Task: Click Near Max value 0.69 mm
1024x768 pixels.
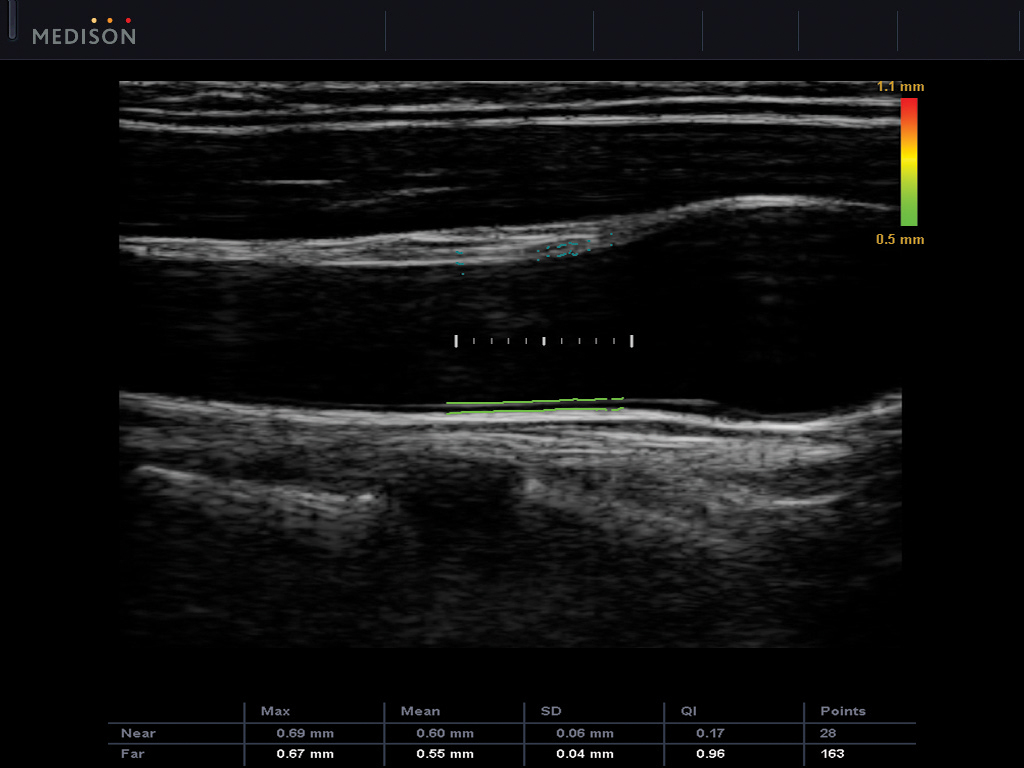Action: coord(305,733)
